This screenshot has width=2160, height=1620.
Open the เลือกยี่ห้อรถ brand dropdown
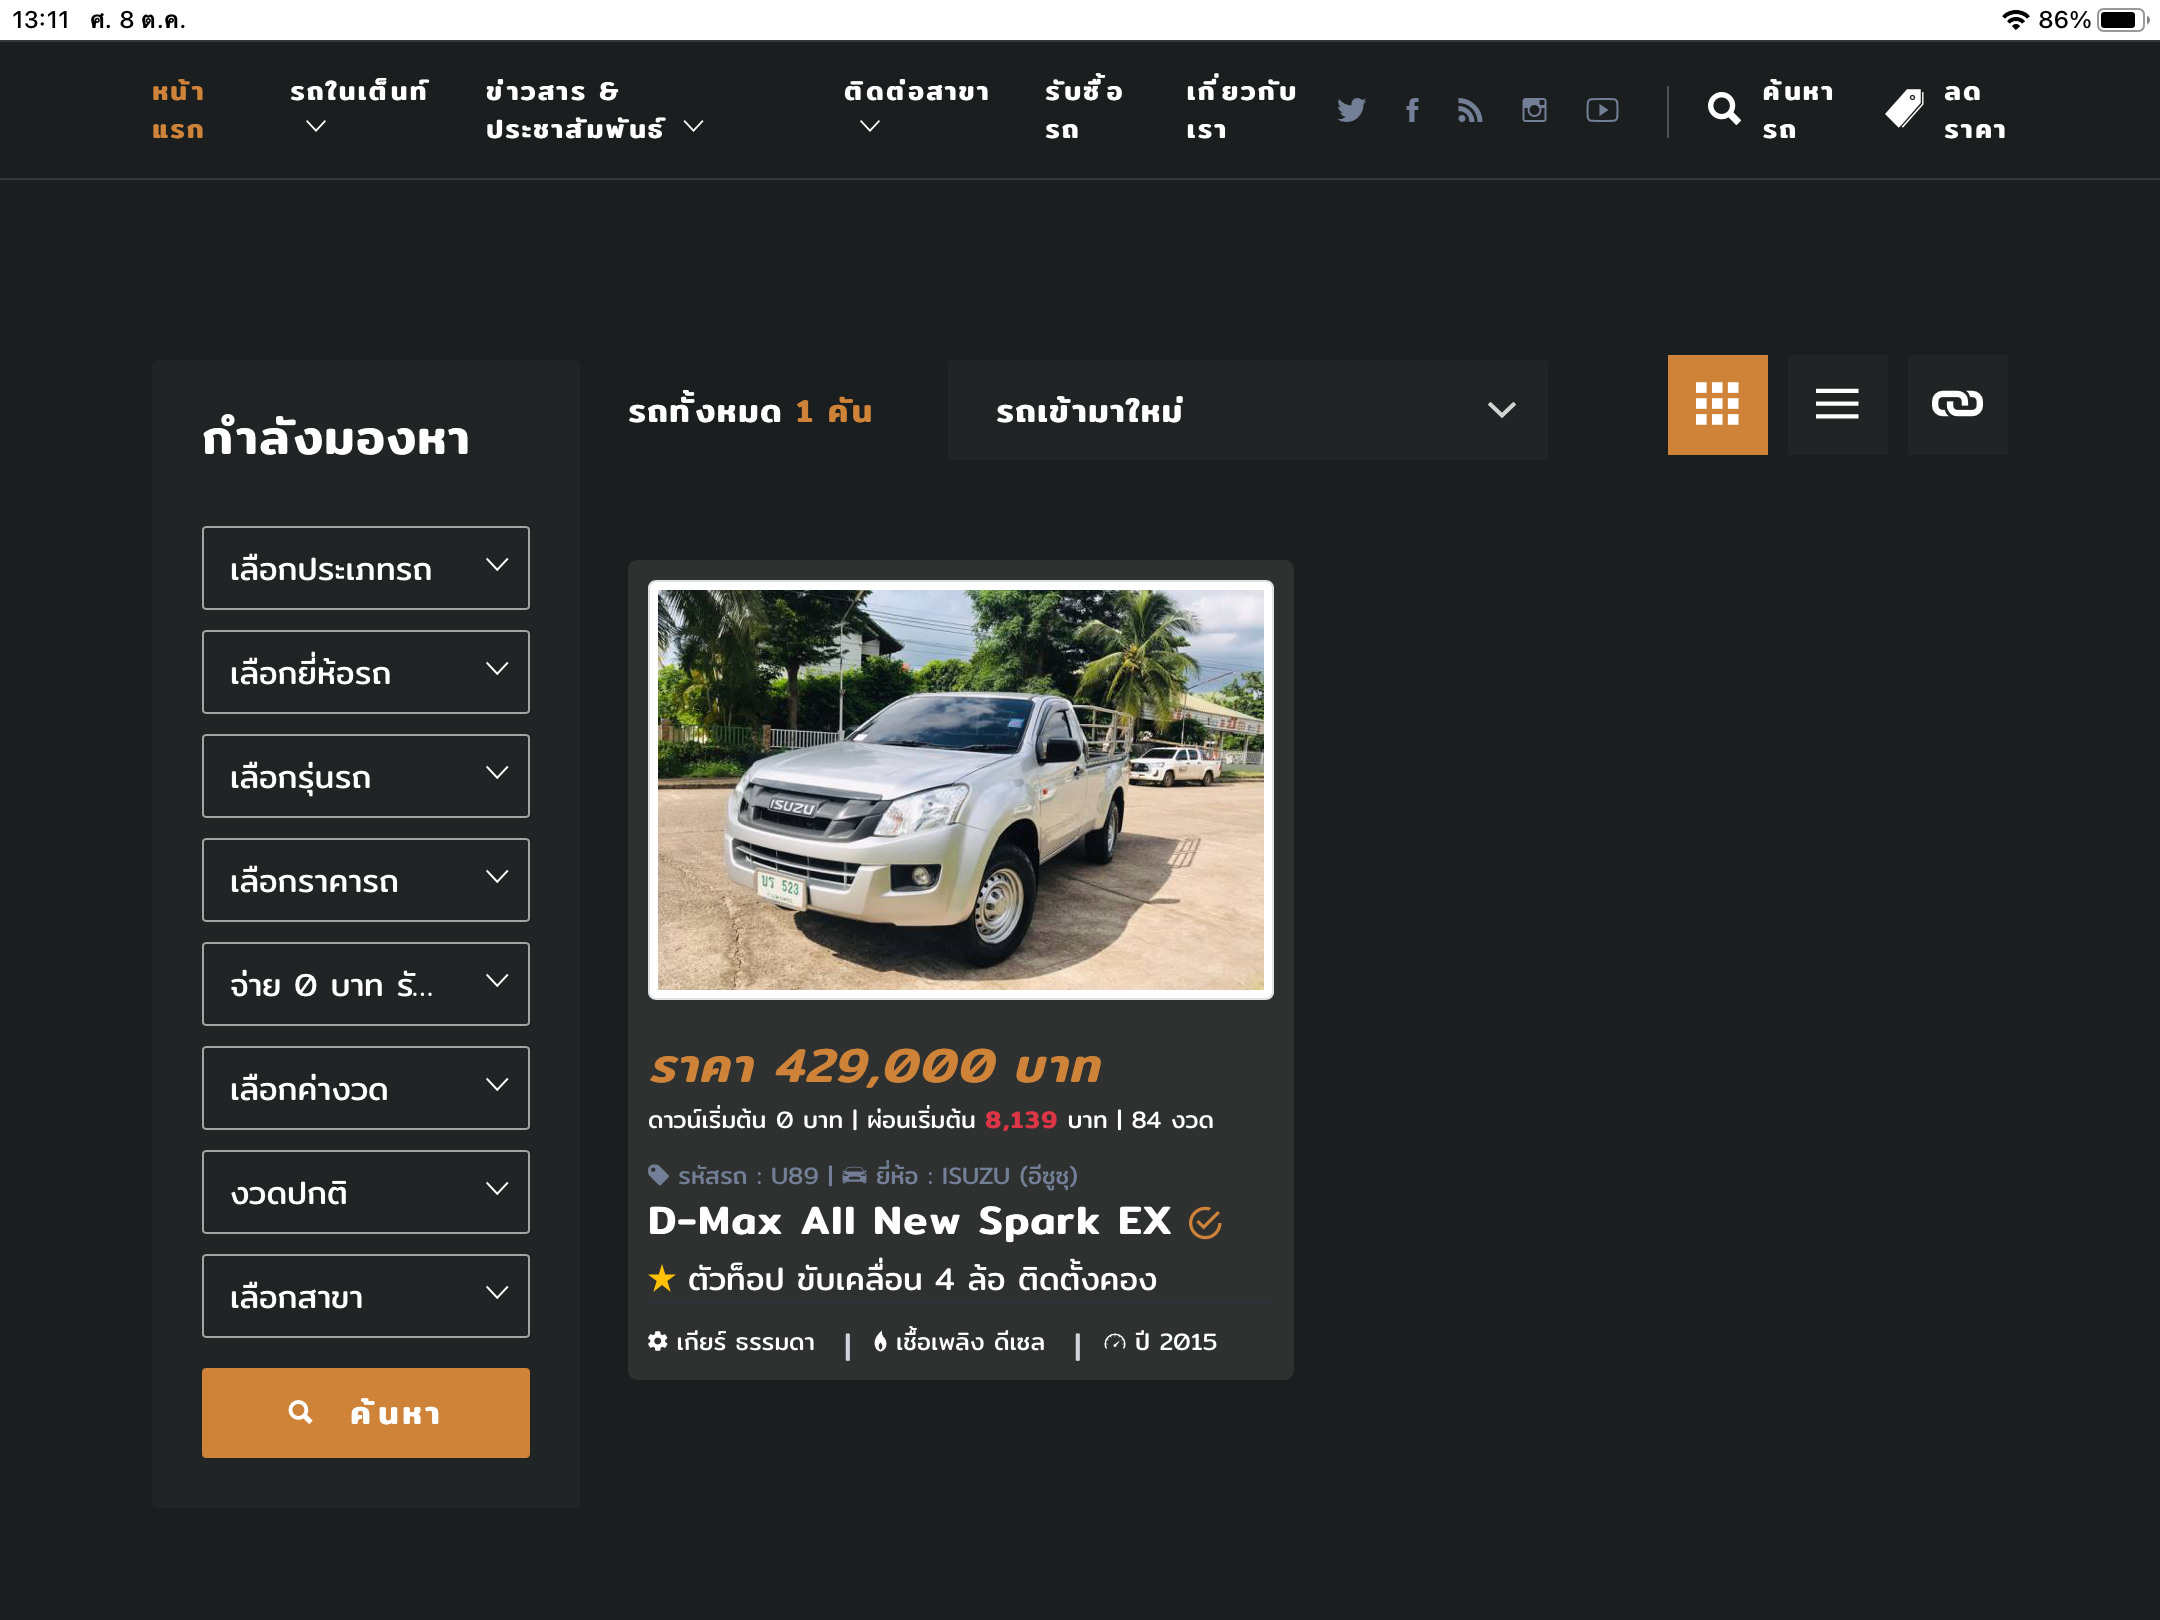366,672
